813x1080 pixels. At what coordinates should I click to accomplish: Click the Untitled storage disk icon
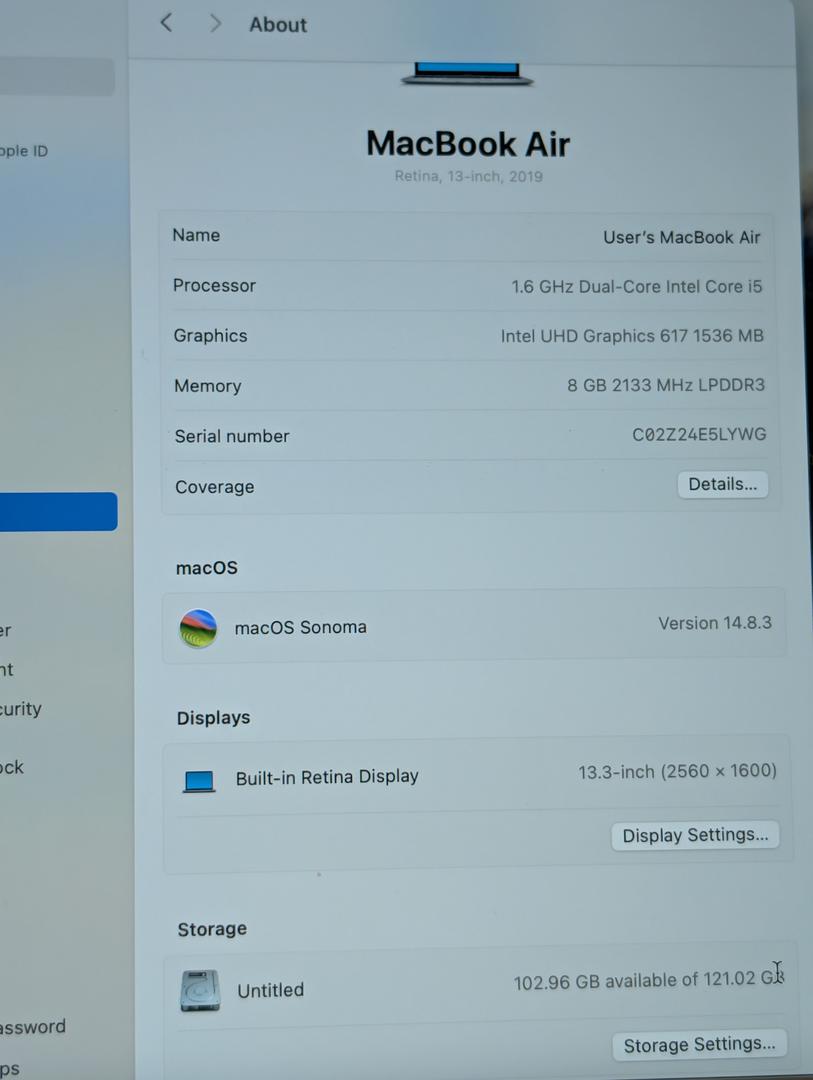[x=200, y=990]
